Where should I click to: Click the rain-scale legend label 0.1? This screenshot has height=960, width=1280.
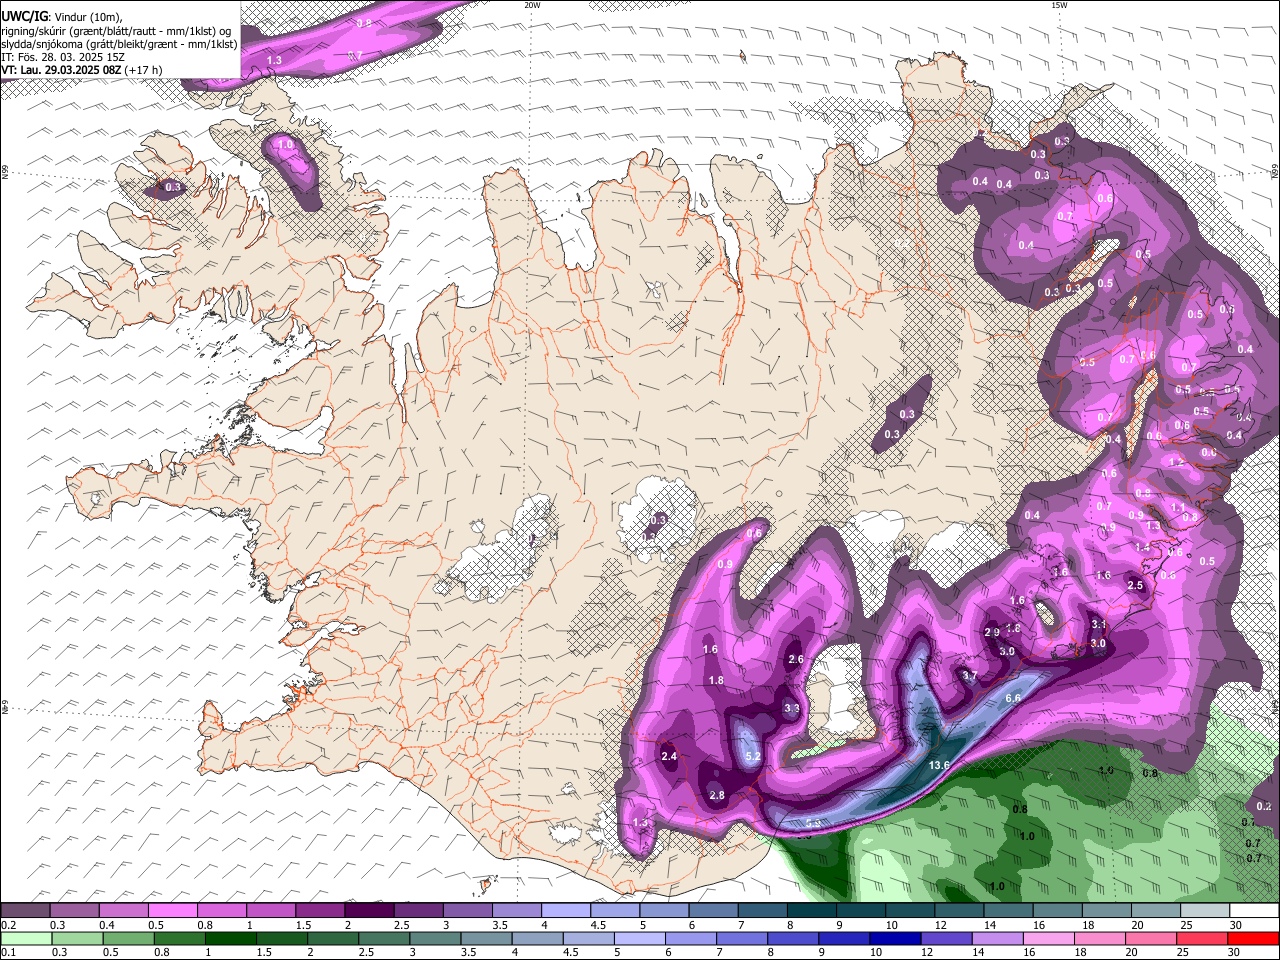8,953
